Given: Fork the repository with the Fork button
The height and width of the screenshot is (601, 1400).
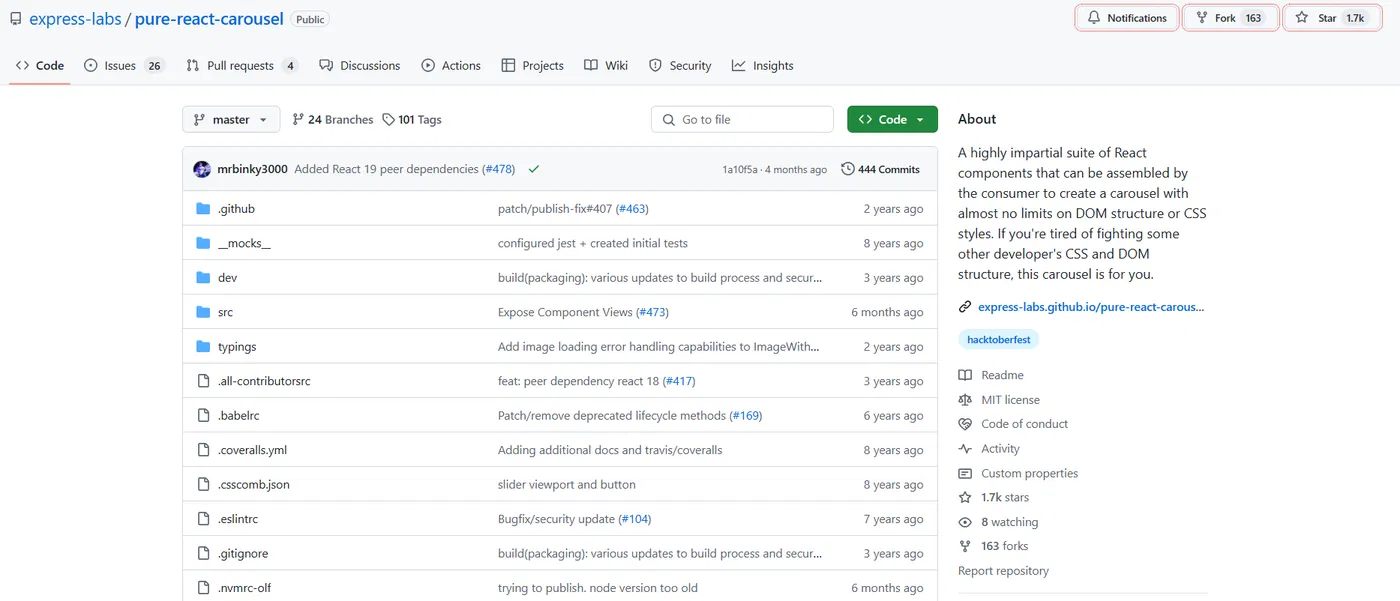Looking at the screenshot, I should (x=1231, y=18).
